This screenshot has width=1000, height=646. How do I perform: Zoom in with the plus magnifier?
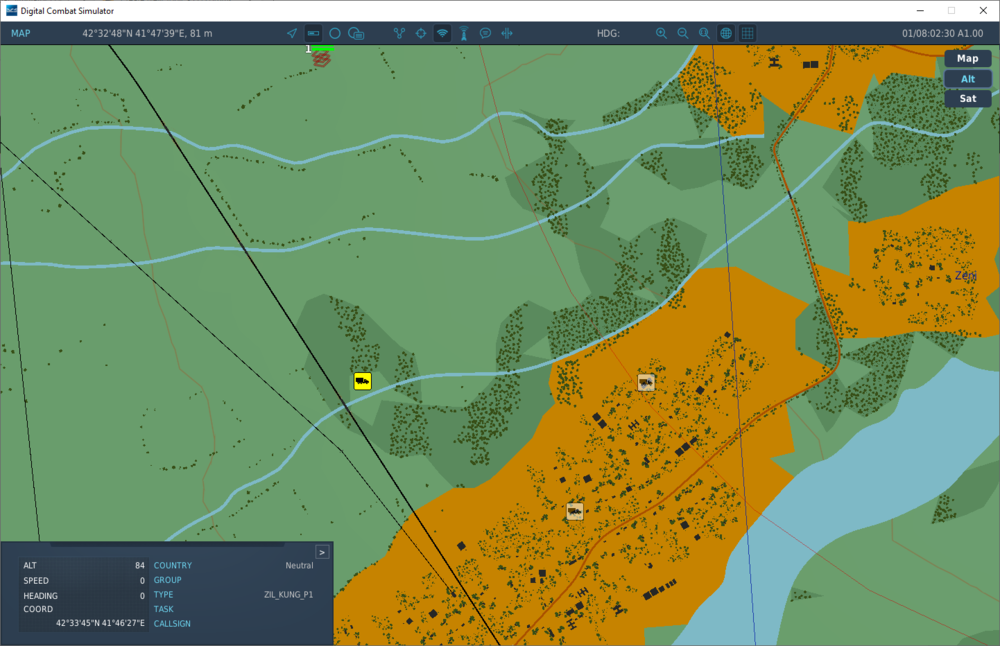[x=661, y=33]
